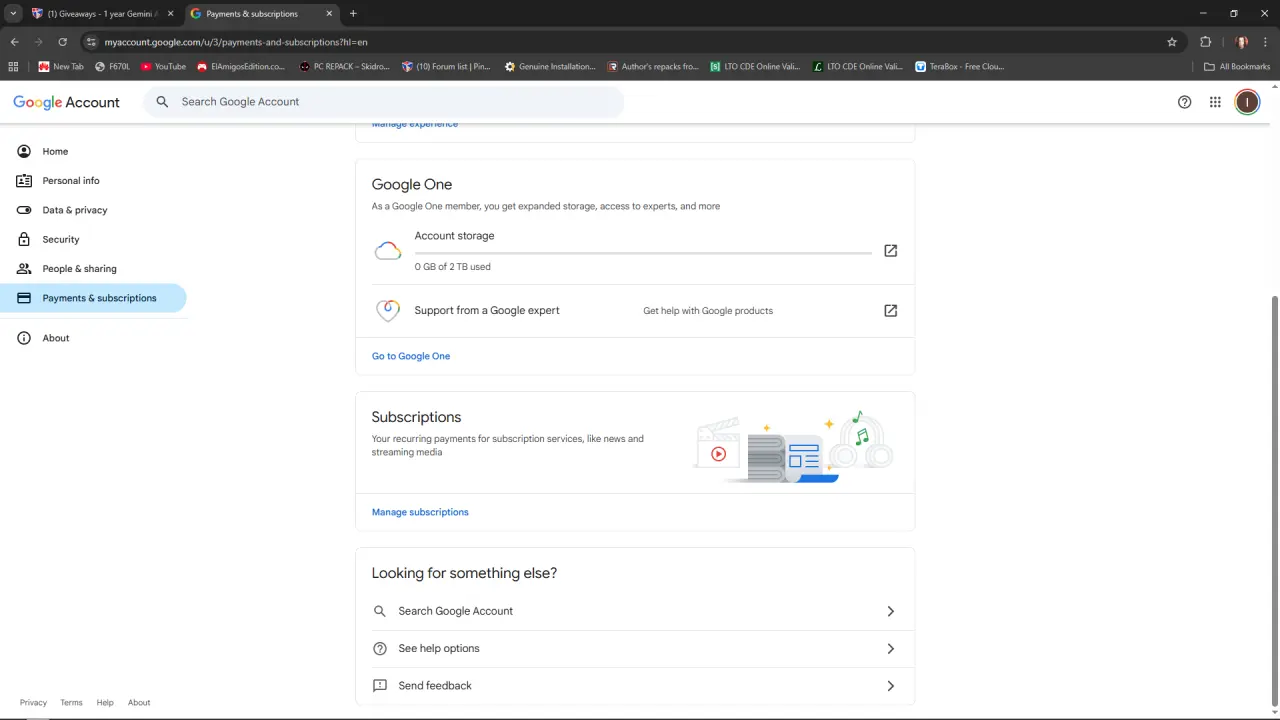
Task: Click the Send feedback icon
Action: [x=380, y=686]
